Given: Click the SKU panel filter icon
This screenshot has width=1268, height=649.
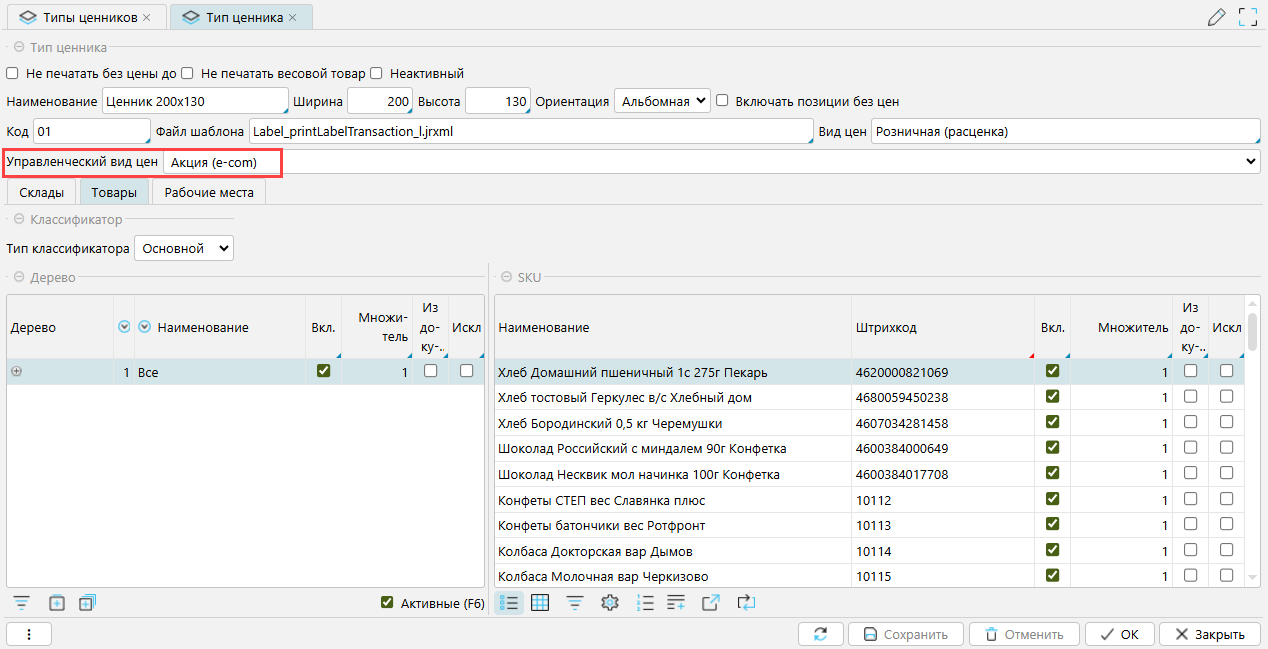Looking at the screenshot, I should click(575, 602).
